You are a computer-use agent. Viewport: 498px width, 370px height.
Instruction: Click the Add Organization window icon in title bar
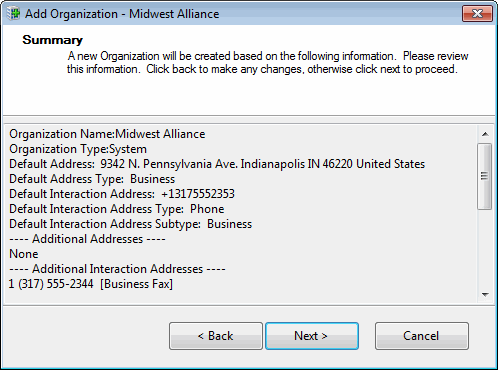coord(13,14)
